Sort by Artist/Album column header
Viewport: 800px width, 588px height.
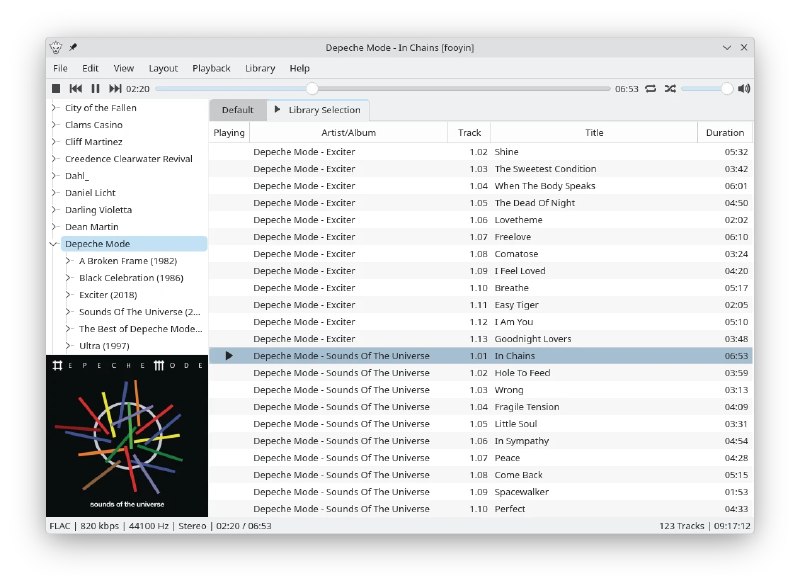pos(348,133)
